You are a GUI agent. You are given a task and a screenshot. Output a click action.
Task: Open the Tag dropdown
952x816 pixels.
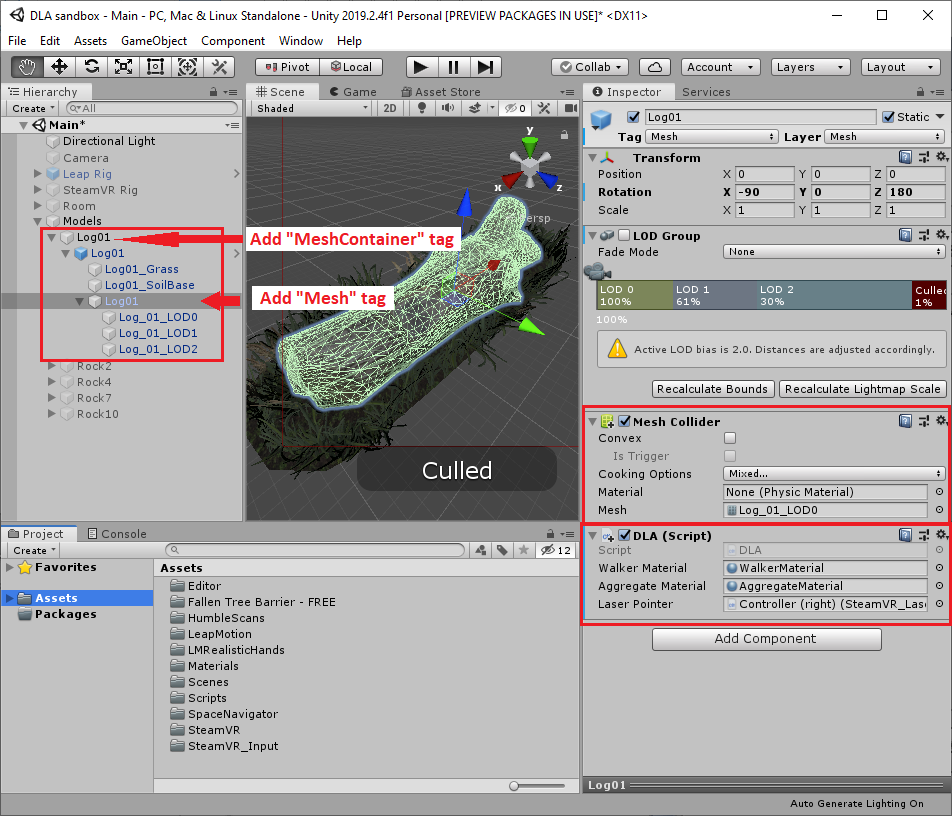click(x=712, y=137)
